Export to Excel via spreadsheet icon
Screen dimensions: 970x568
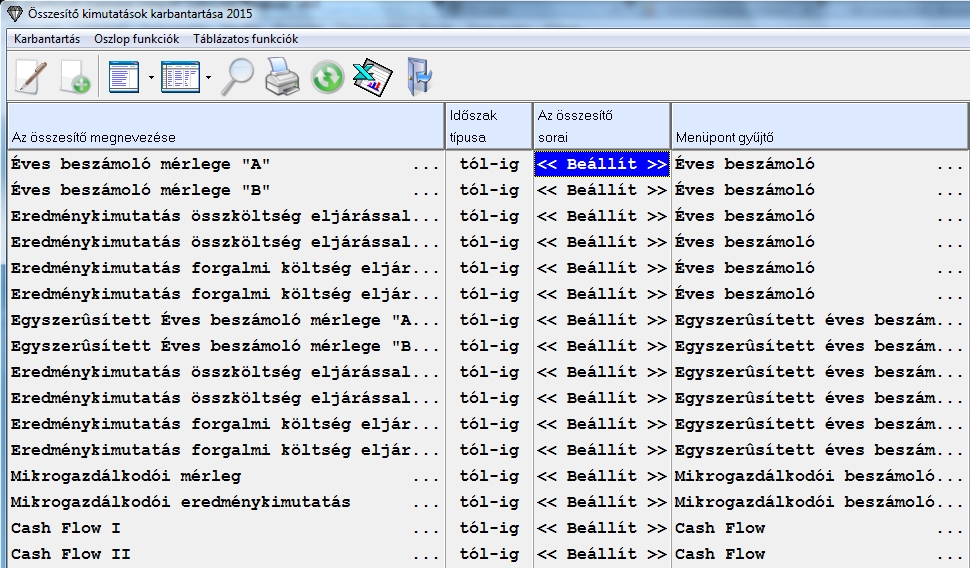[372, 77]
